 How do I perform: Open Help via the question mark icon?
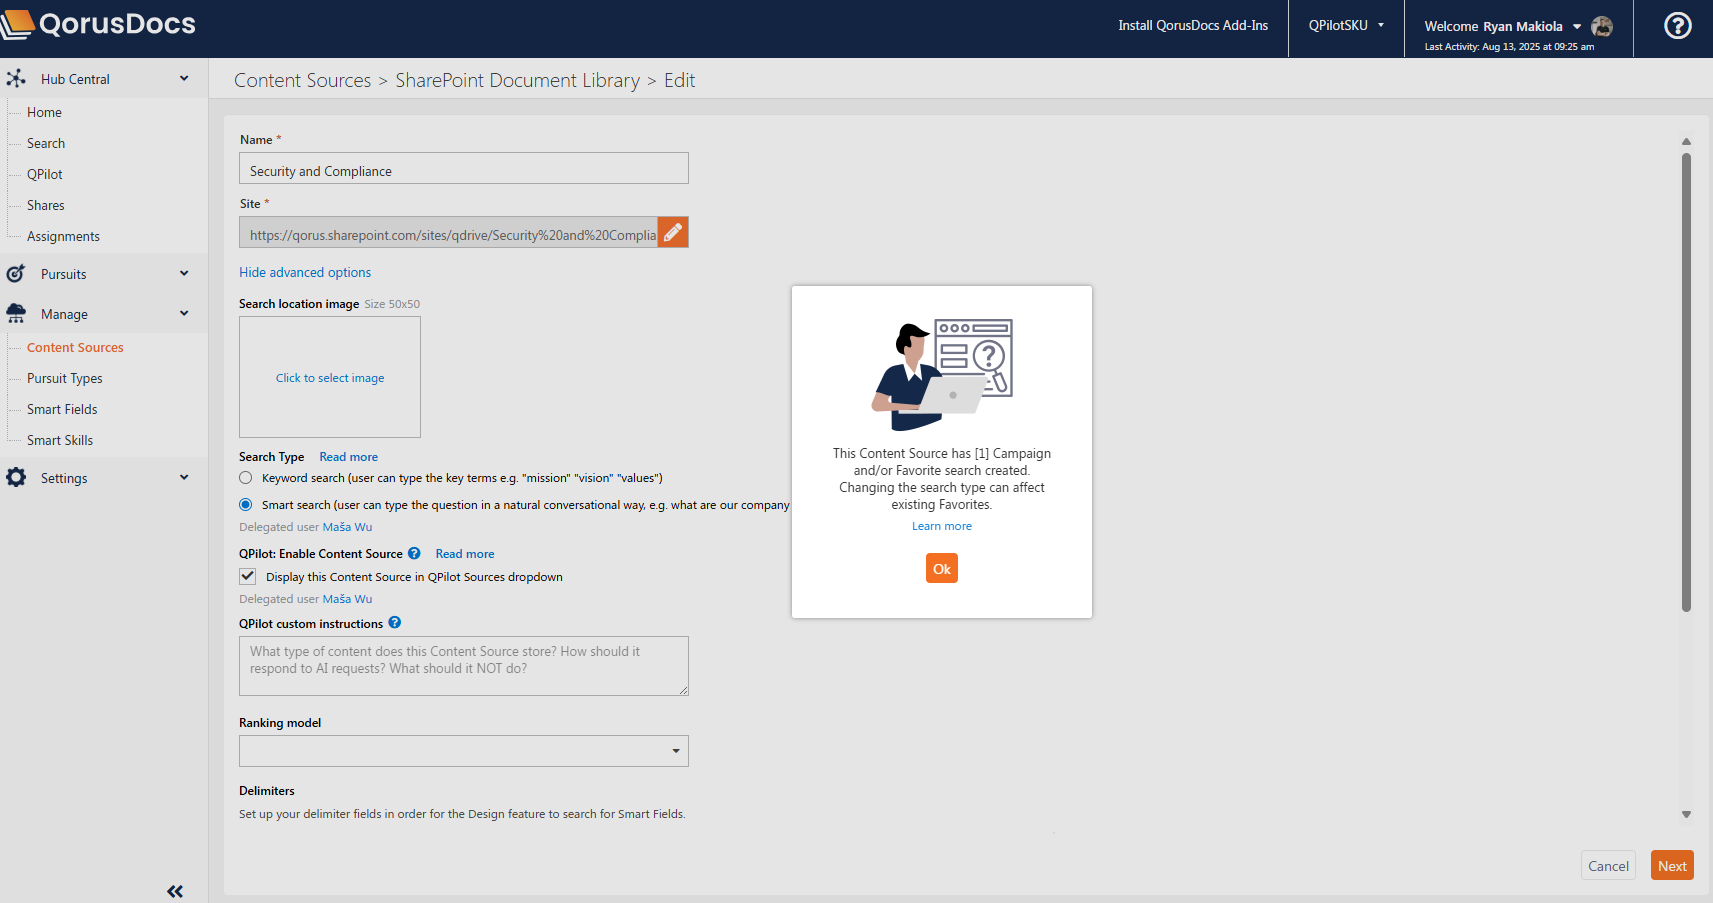click(x=1677, y=25)
